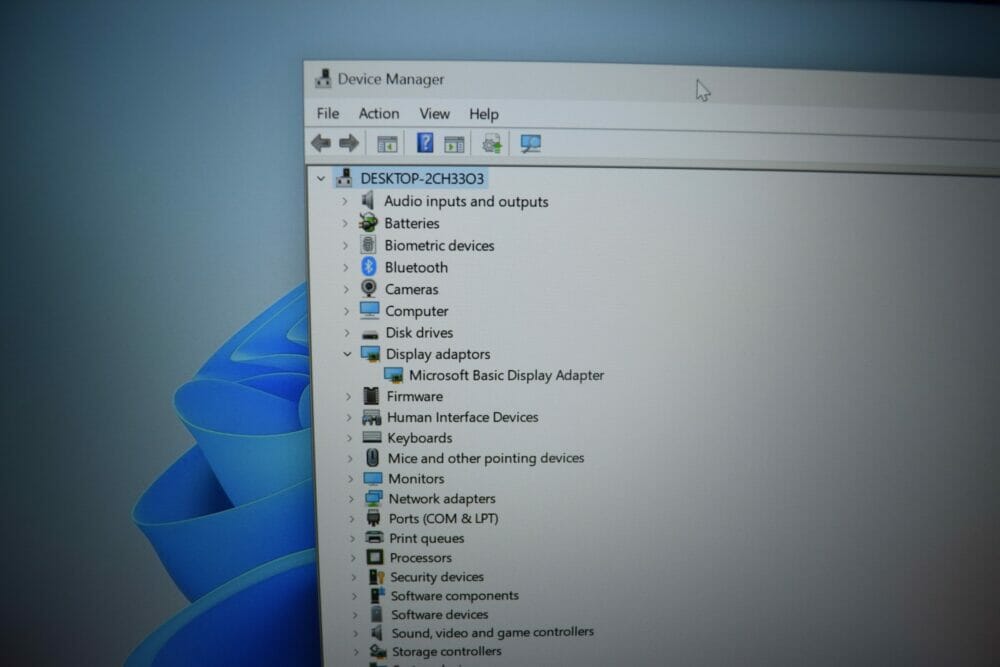Expand the Processors chevron
Screen dimensions: 1000x667
tap(353, 557)
